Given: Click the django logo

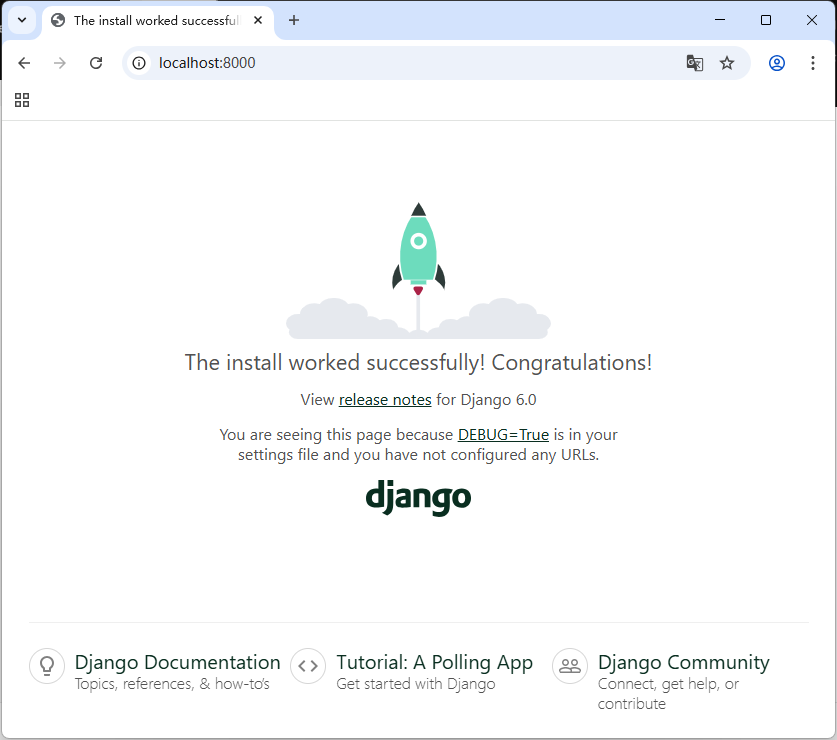Looking at the screenshot, I should [418, 497].
